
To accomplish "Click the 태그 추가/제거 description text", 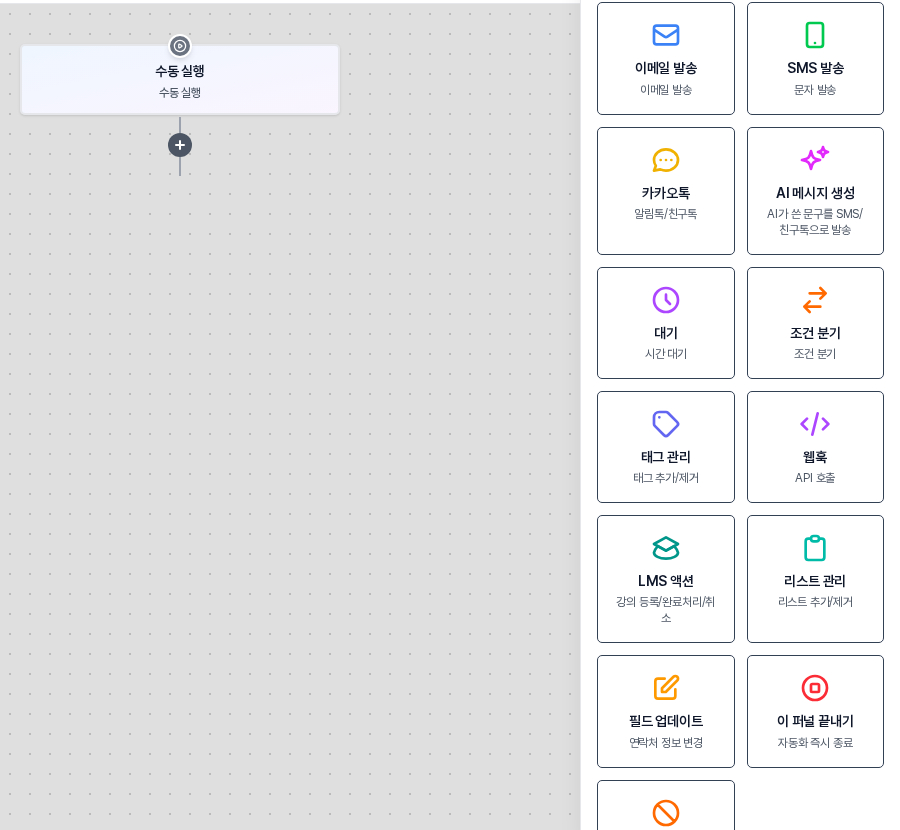I will click(x=666, y=478).
